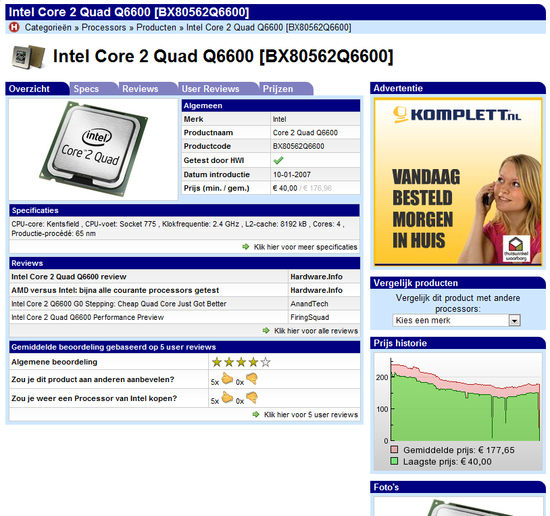The height and width of the screenshot is (516, 550).
Task: Click the small processor icon beside the page title
Action: point(28,56)
